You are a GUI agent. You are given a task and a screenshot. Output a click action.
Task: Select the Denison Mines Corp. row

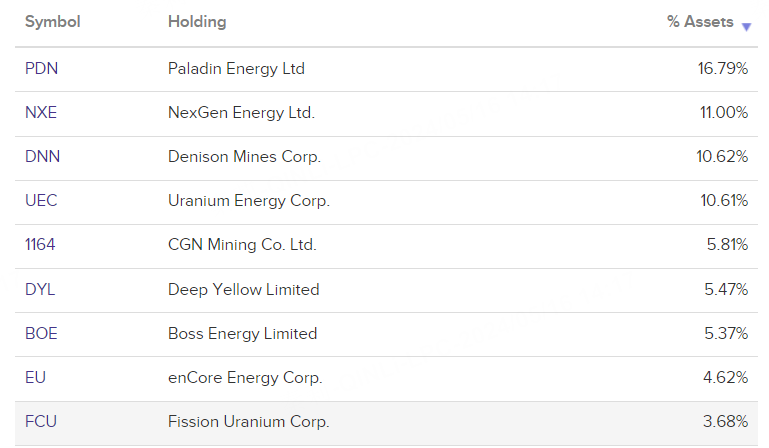tap(244, 157)
